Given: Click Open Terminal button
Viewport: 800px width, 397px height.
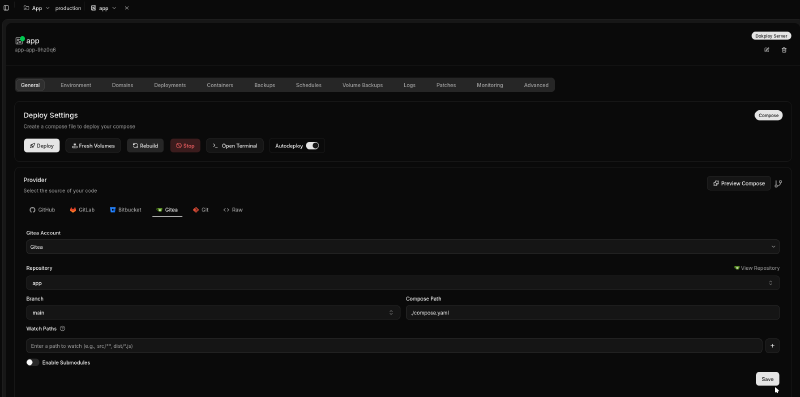Looking at the screenshot, I should point(235,146).
